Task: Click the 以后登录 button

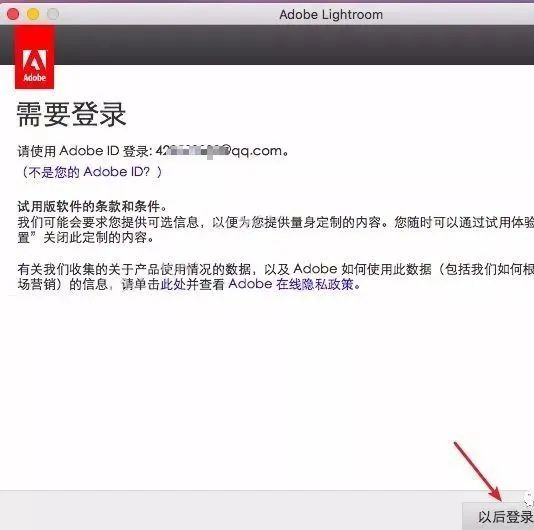Action: [x=499, y=516]
